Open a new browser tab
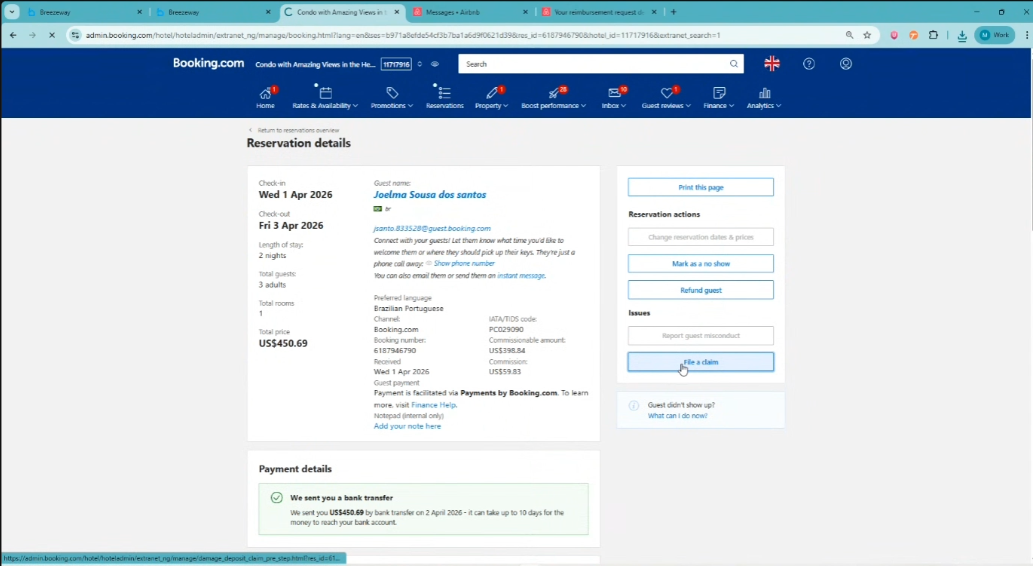This screenshot has height=566, width=1033. coord(673,12)
